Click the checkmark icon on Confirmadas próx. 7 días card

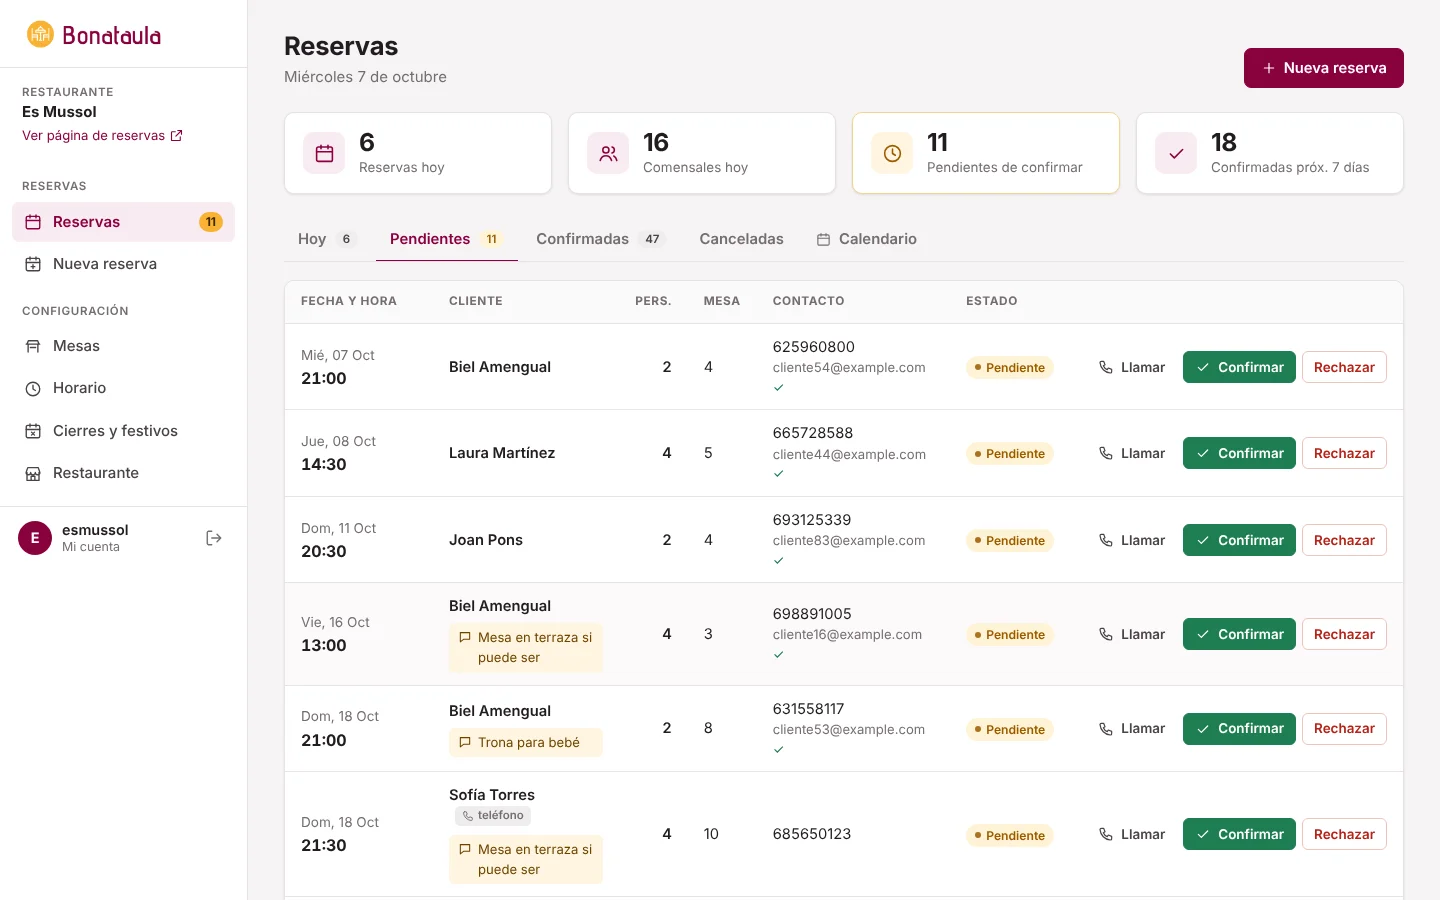(1176, 153)
